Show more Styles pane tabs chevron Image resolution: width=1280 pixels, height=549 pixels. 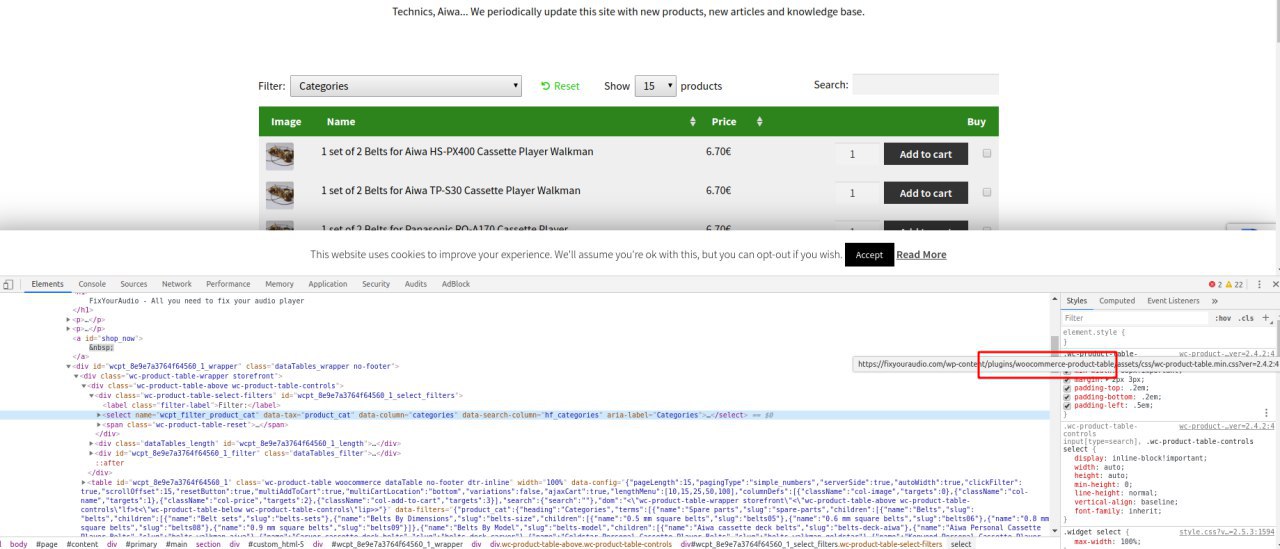pos(1215,301)
